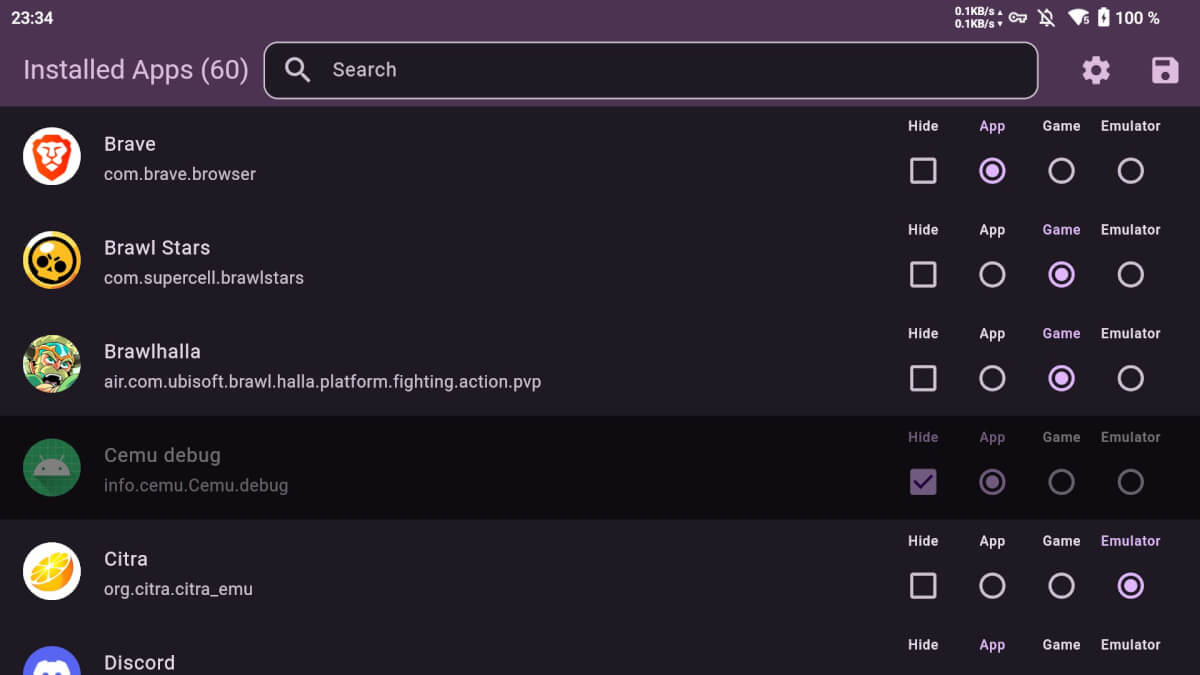Click the search magnifier icon
1200x675 pixels.
[298, 69]
